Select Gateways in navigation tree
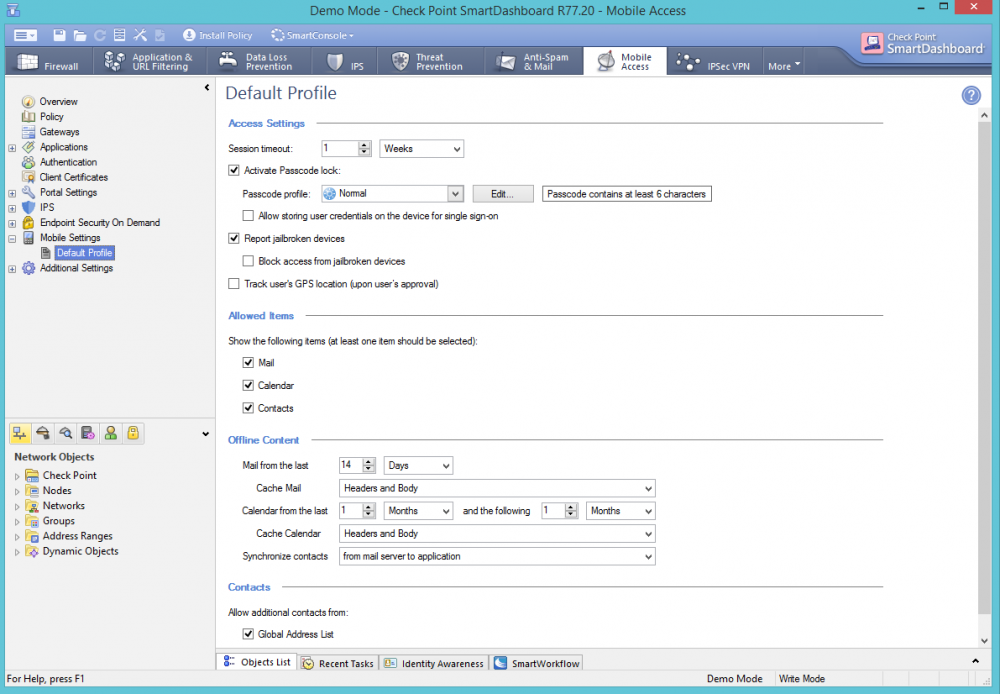Viewport: 1000px width, 694px height. point(59,132)
